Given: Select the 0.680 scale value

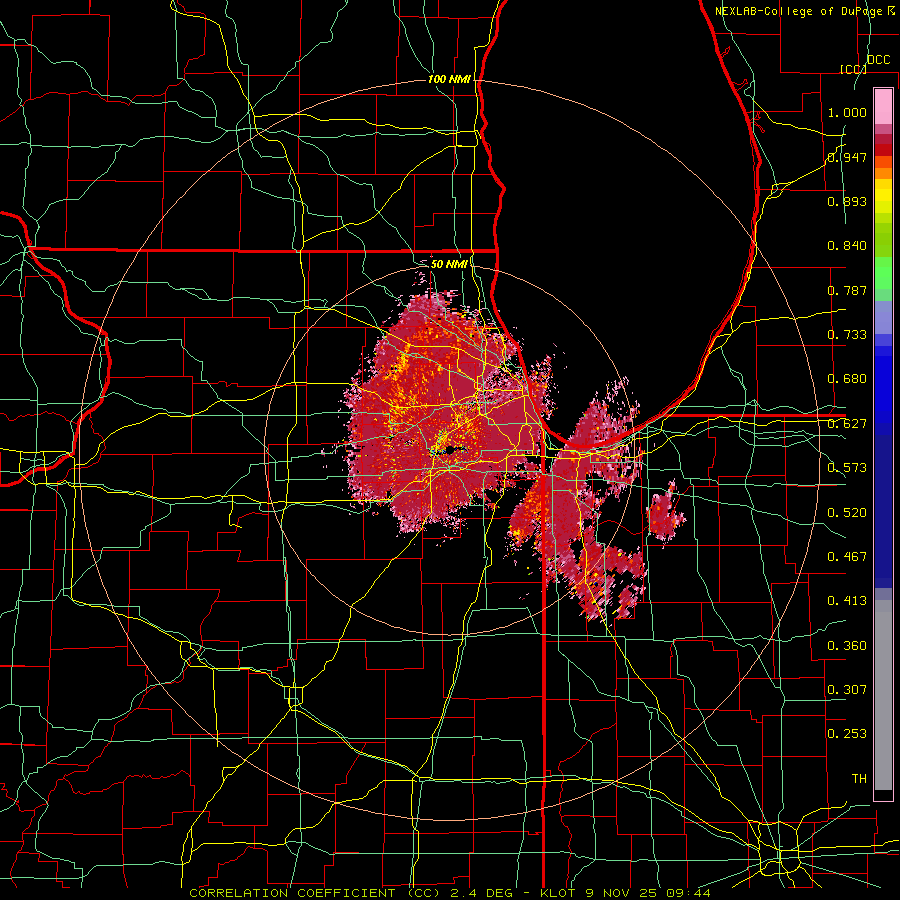Looking at the screenshot, I should [847, 379].
